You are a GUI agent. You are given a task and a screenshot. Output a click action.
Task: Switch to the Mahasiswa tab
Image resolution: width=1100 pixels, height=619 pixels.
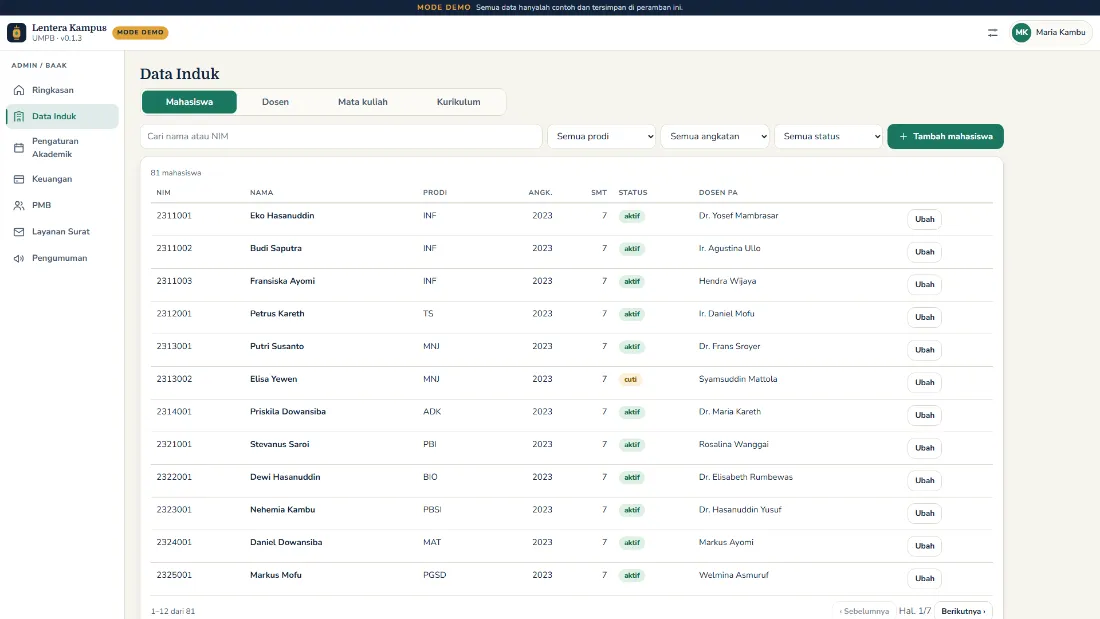point(189,102)
